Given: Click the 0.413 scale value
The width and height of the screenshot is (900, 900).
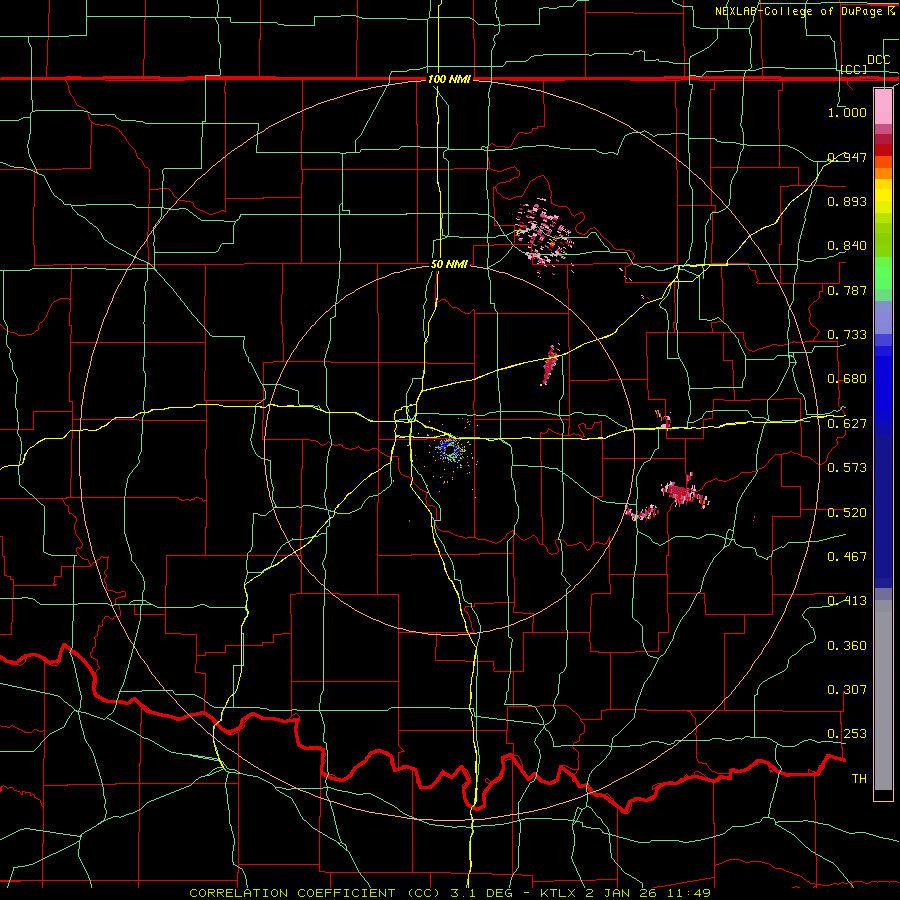Looking at the screenshot, I should pos(847,601).
